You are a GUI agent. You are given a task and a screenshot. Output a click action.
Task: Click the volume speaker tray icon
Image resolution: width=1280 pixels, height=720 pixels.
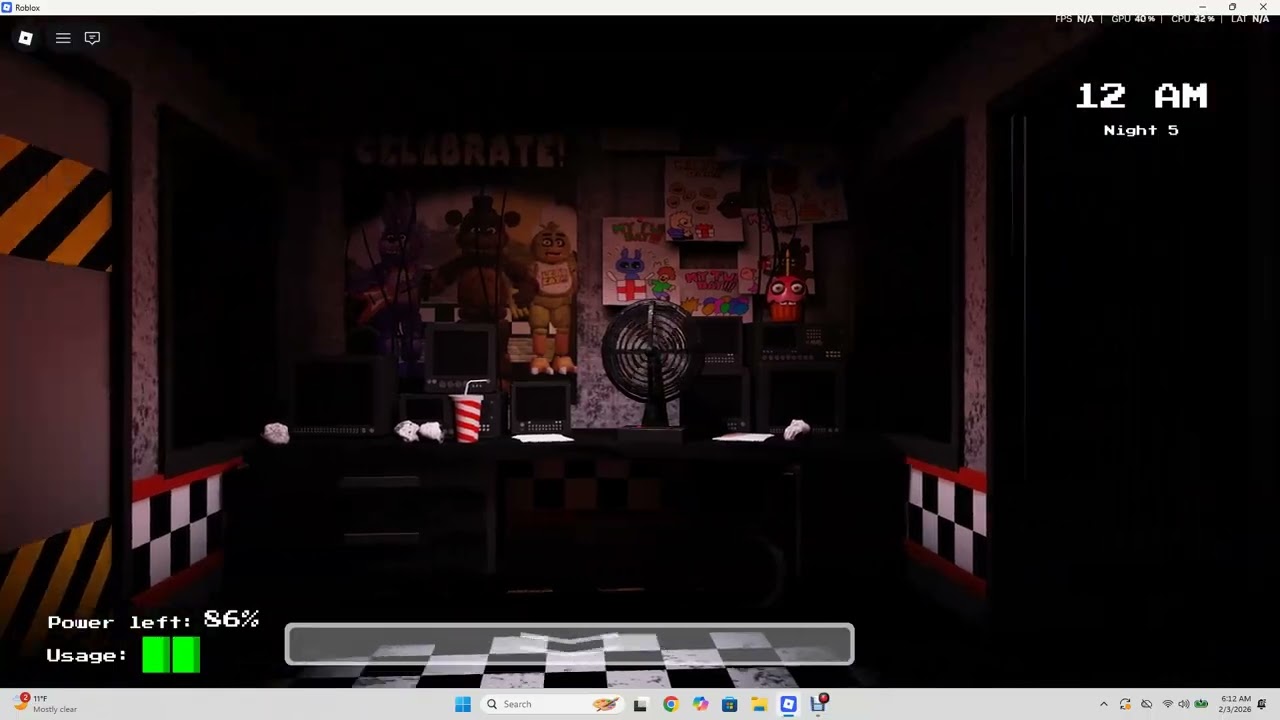click(x=1184, y=704)
